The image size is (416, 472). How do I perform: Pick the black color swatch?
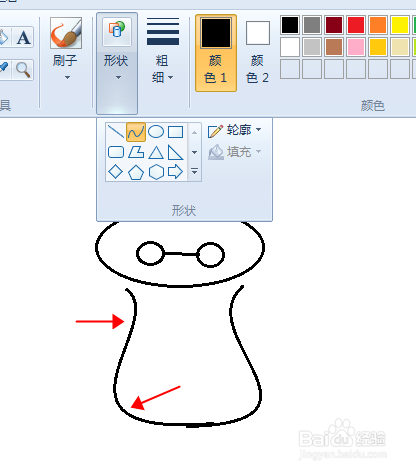coord(290,25)
